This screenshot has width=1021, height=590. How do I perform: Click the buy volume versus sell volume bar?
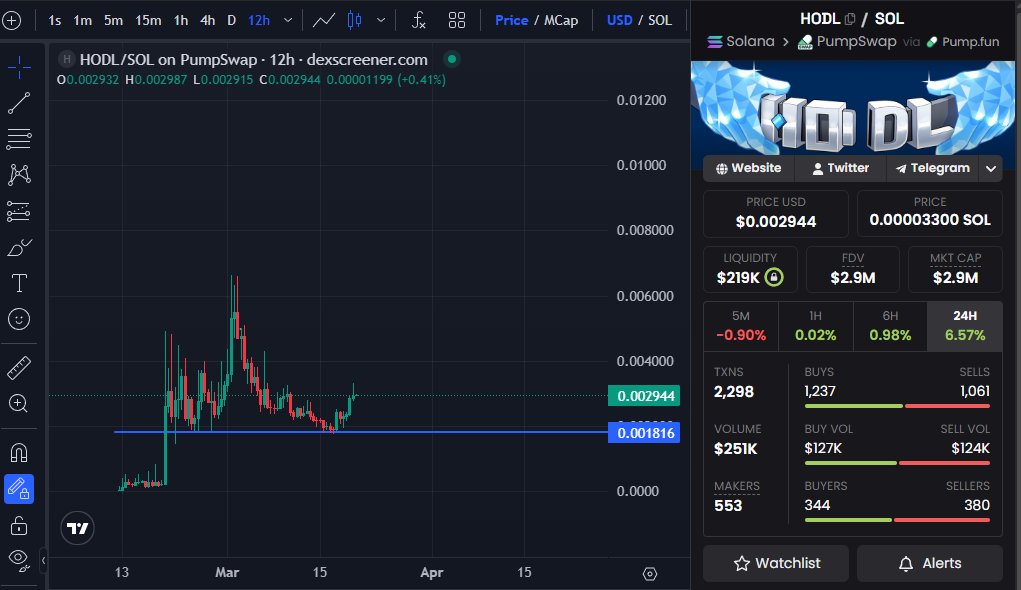click(897, 463)
